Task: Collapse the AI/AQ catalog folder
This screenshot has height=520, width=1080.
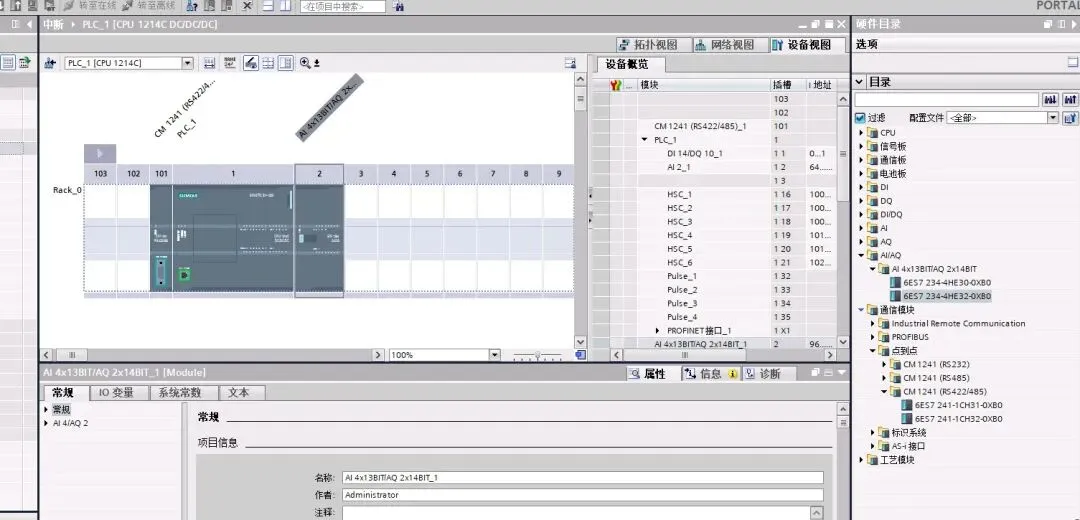Action: point(861,255)
